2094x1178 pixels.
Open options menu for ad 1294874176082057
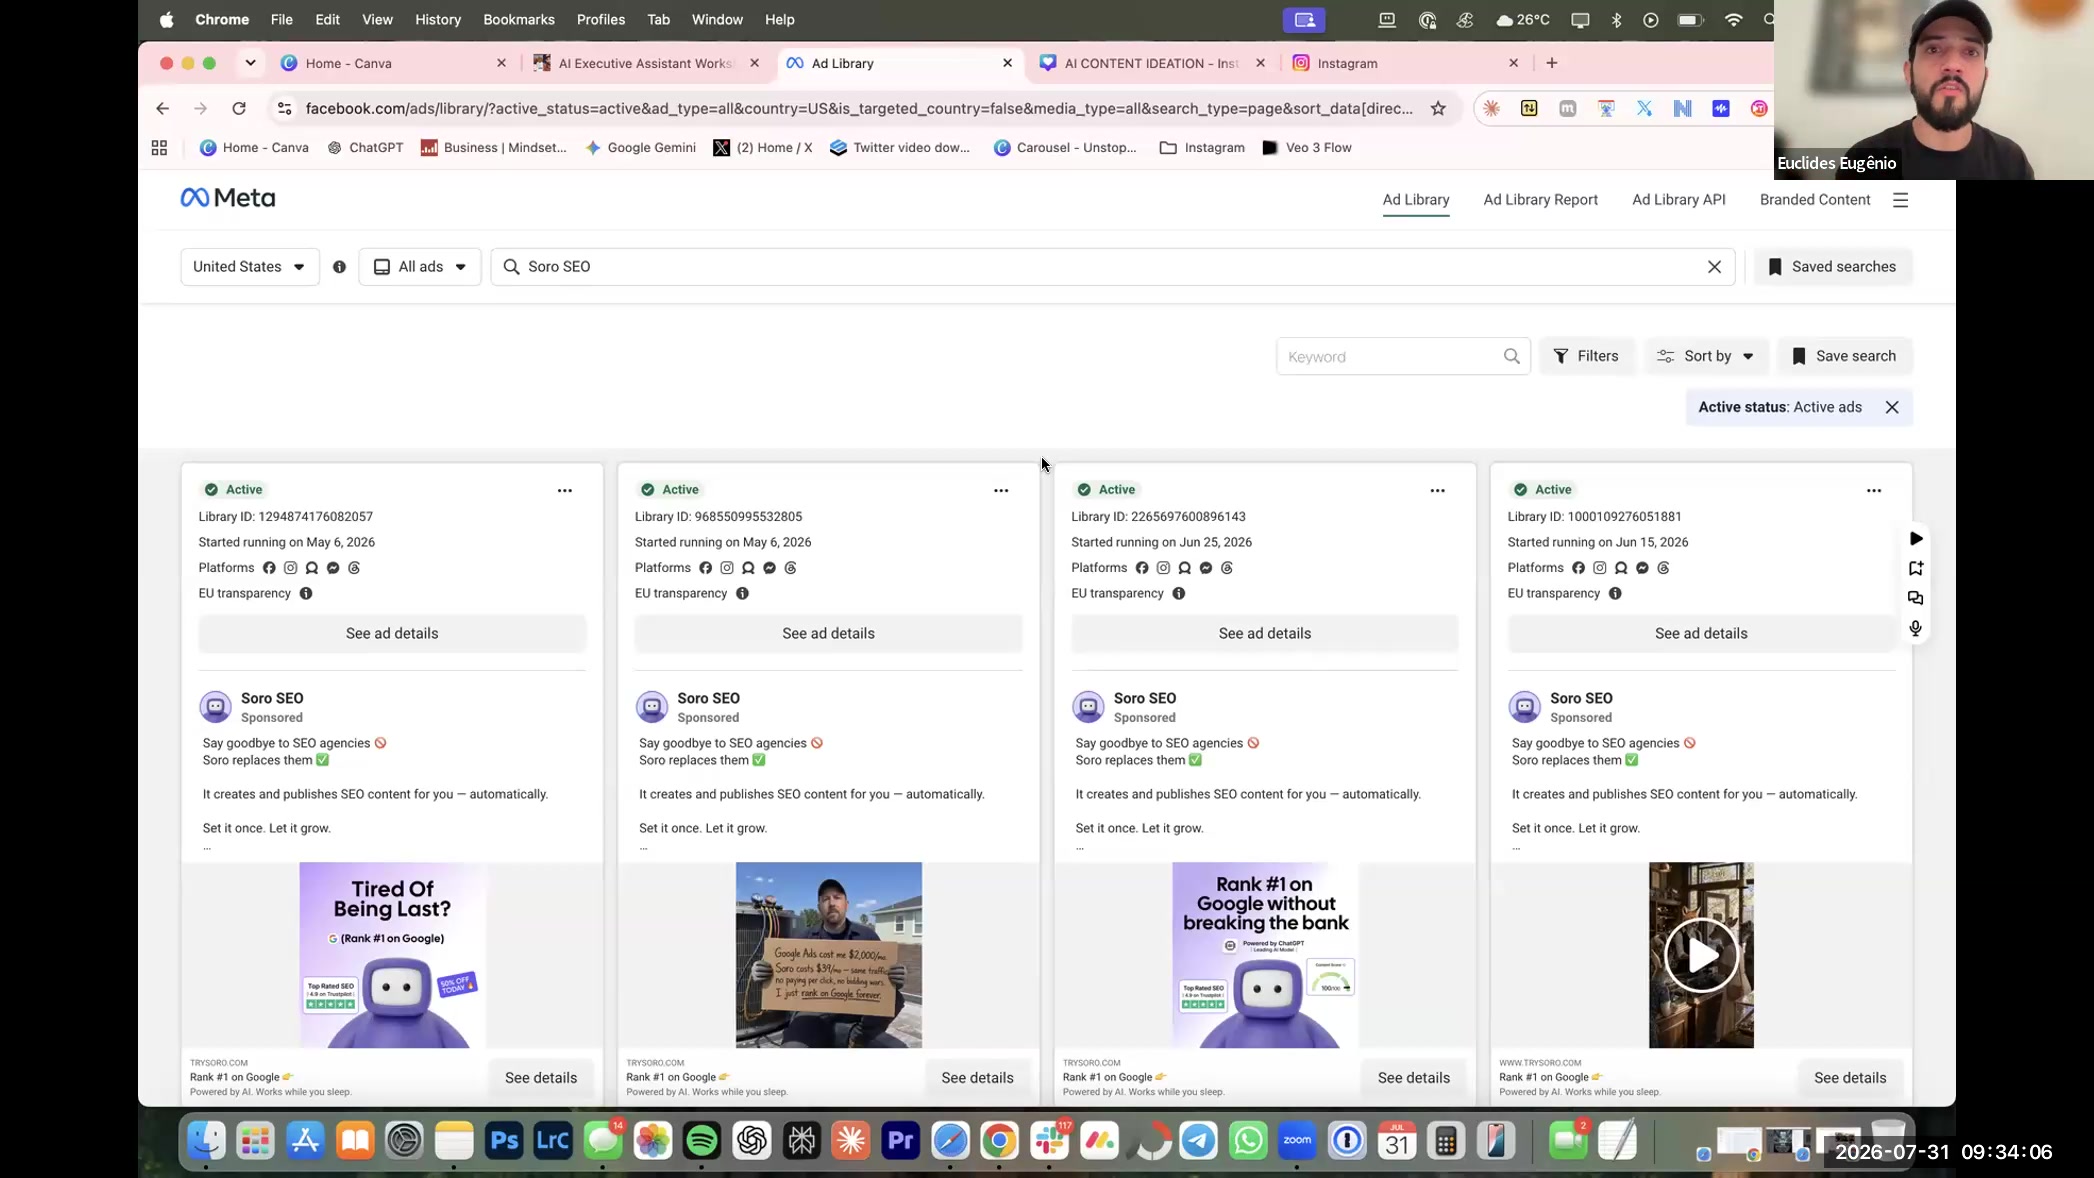565,490
